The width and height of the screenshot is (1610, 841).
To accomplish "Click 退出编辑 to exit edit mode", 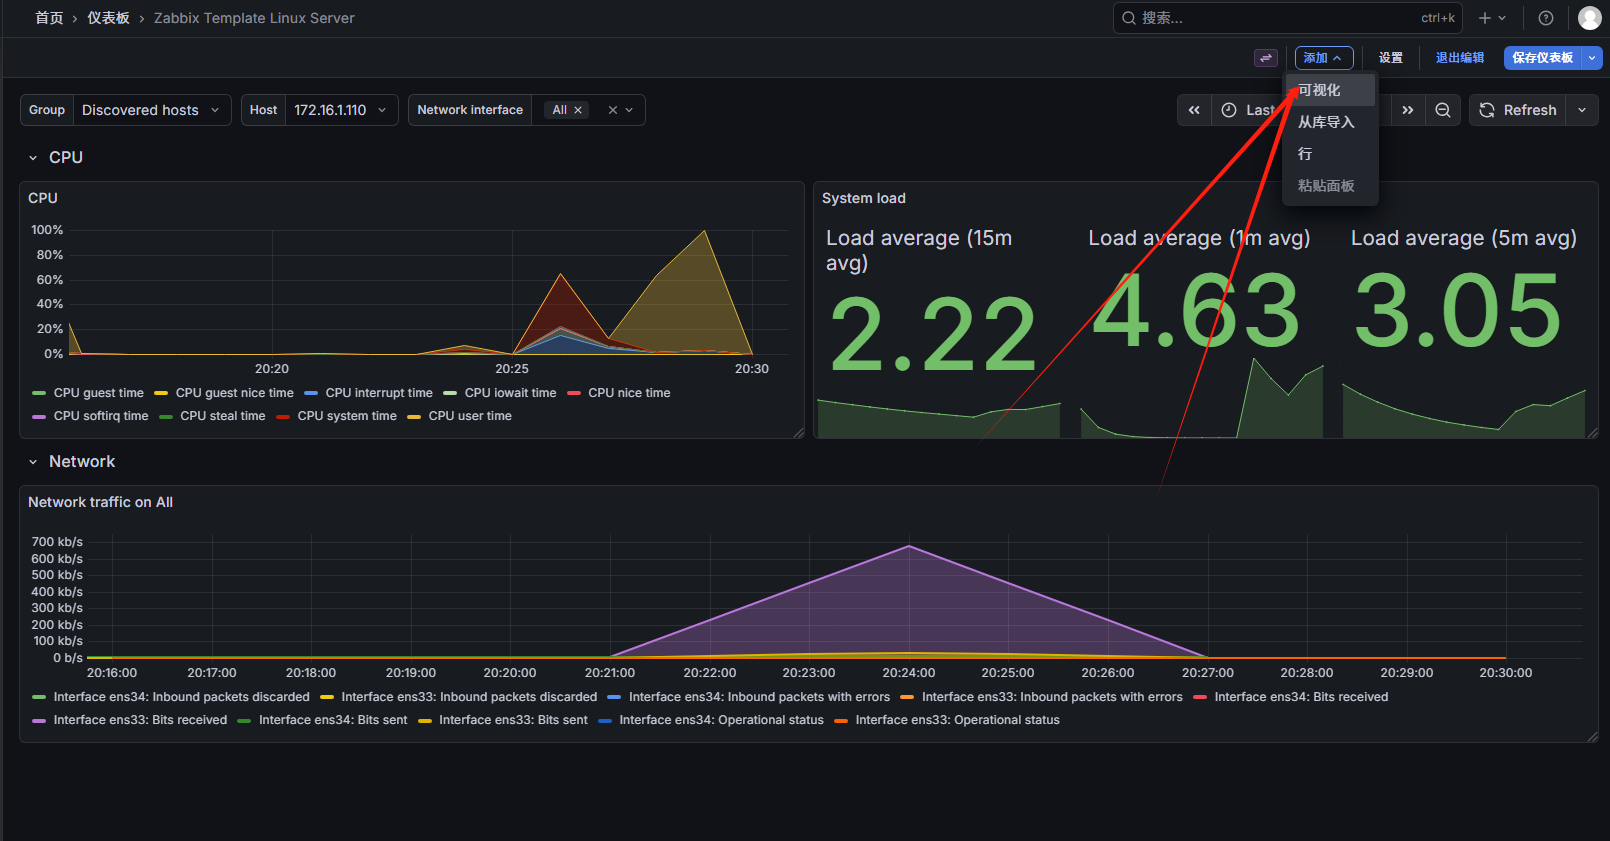I will click(x=1460, y=58).
